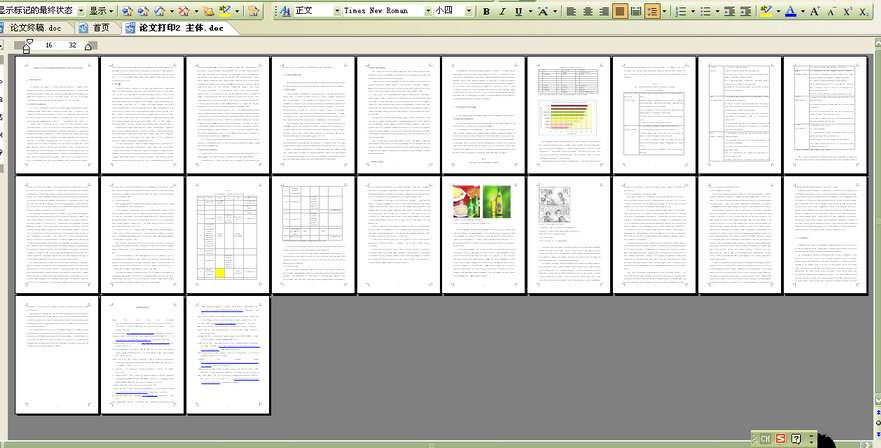
Task: Click the select browse object button
Action: (x=878, y=422)
